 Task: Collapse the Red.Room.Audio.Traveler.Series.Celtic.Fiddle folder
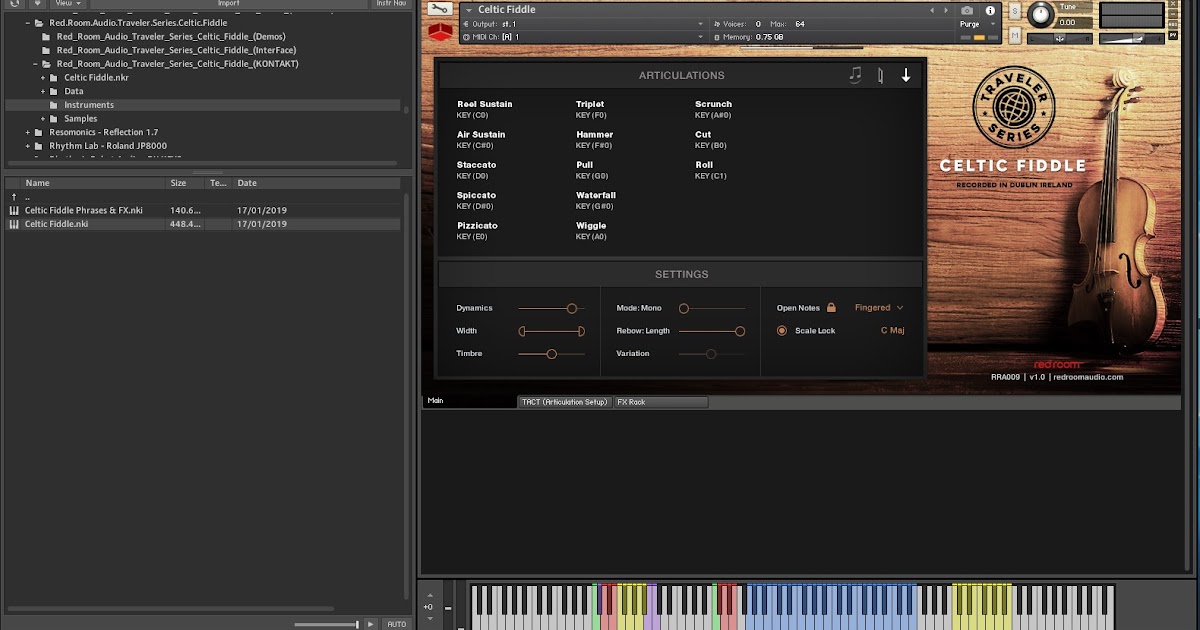pyautogui.click(x=28, y=23)
